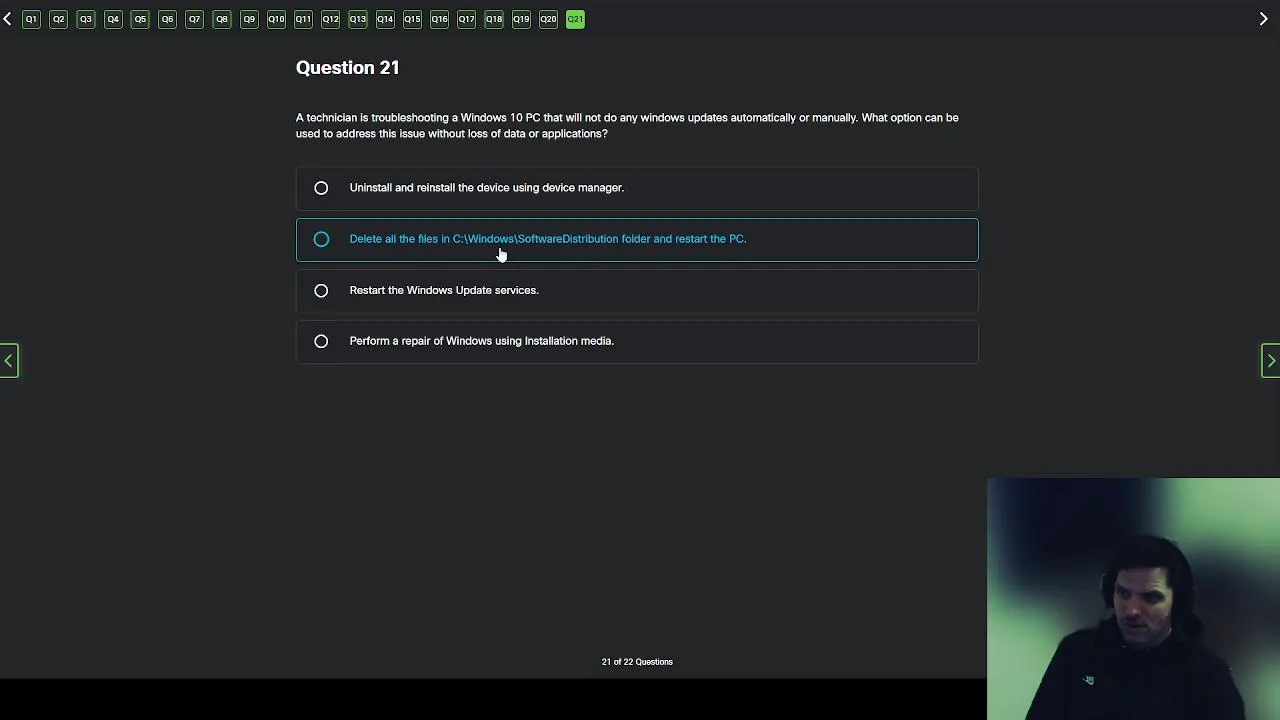
Task: Open question Q10 from top bar
Action: coord(276,19)
